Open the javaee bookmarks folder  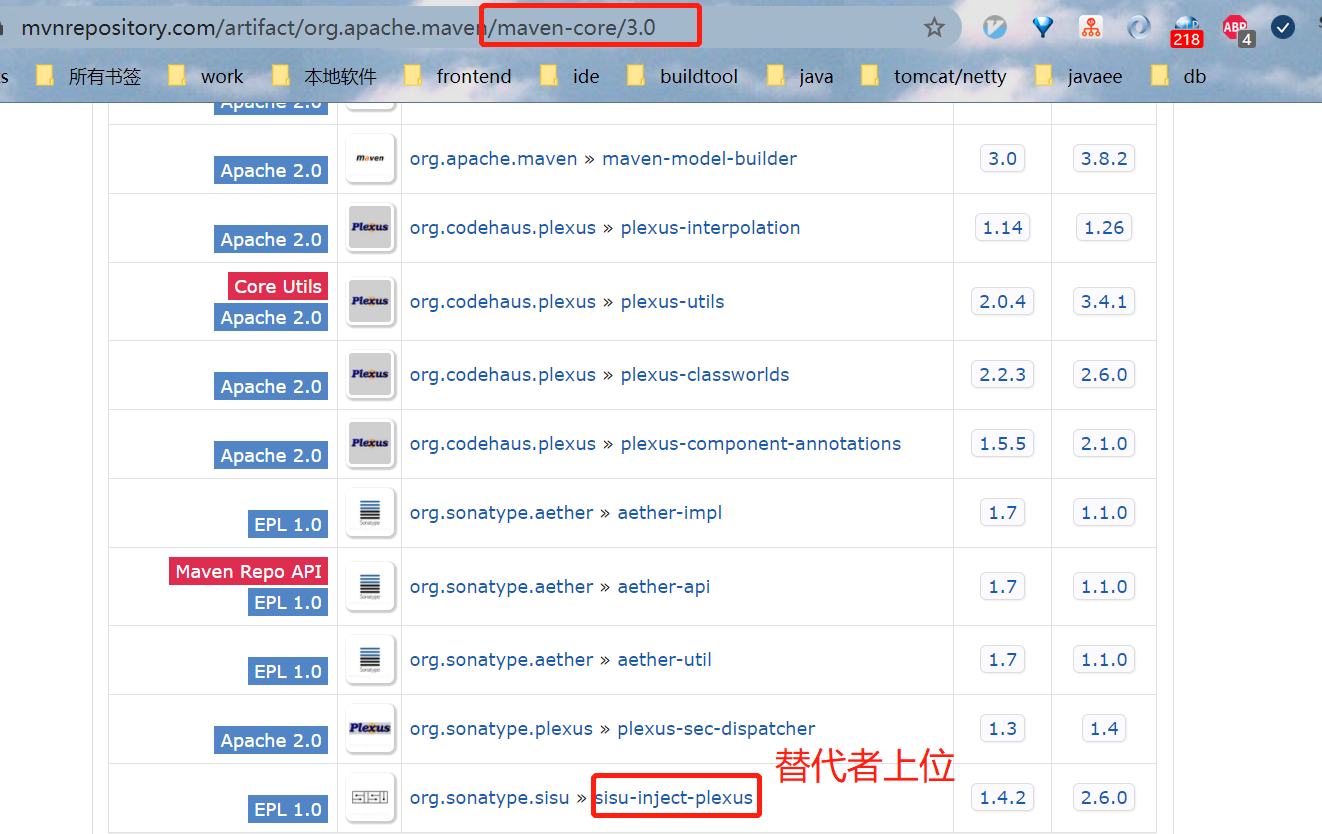point(1079,76)
